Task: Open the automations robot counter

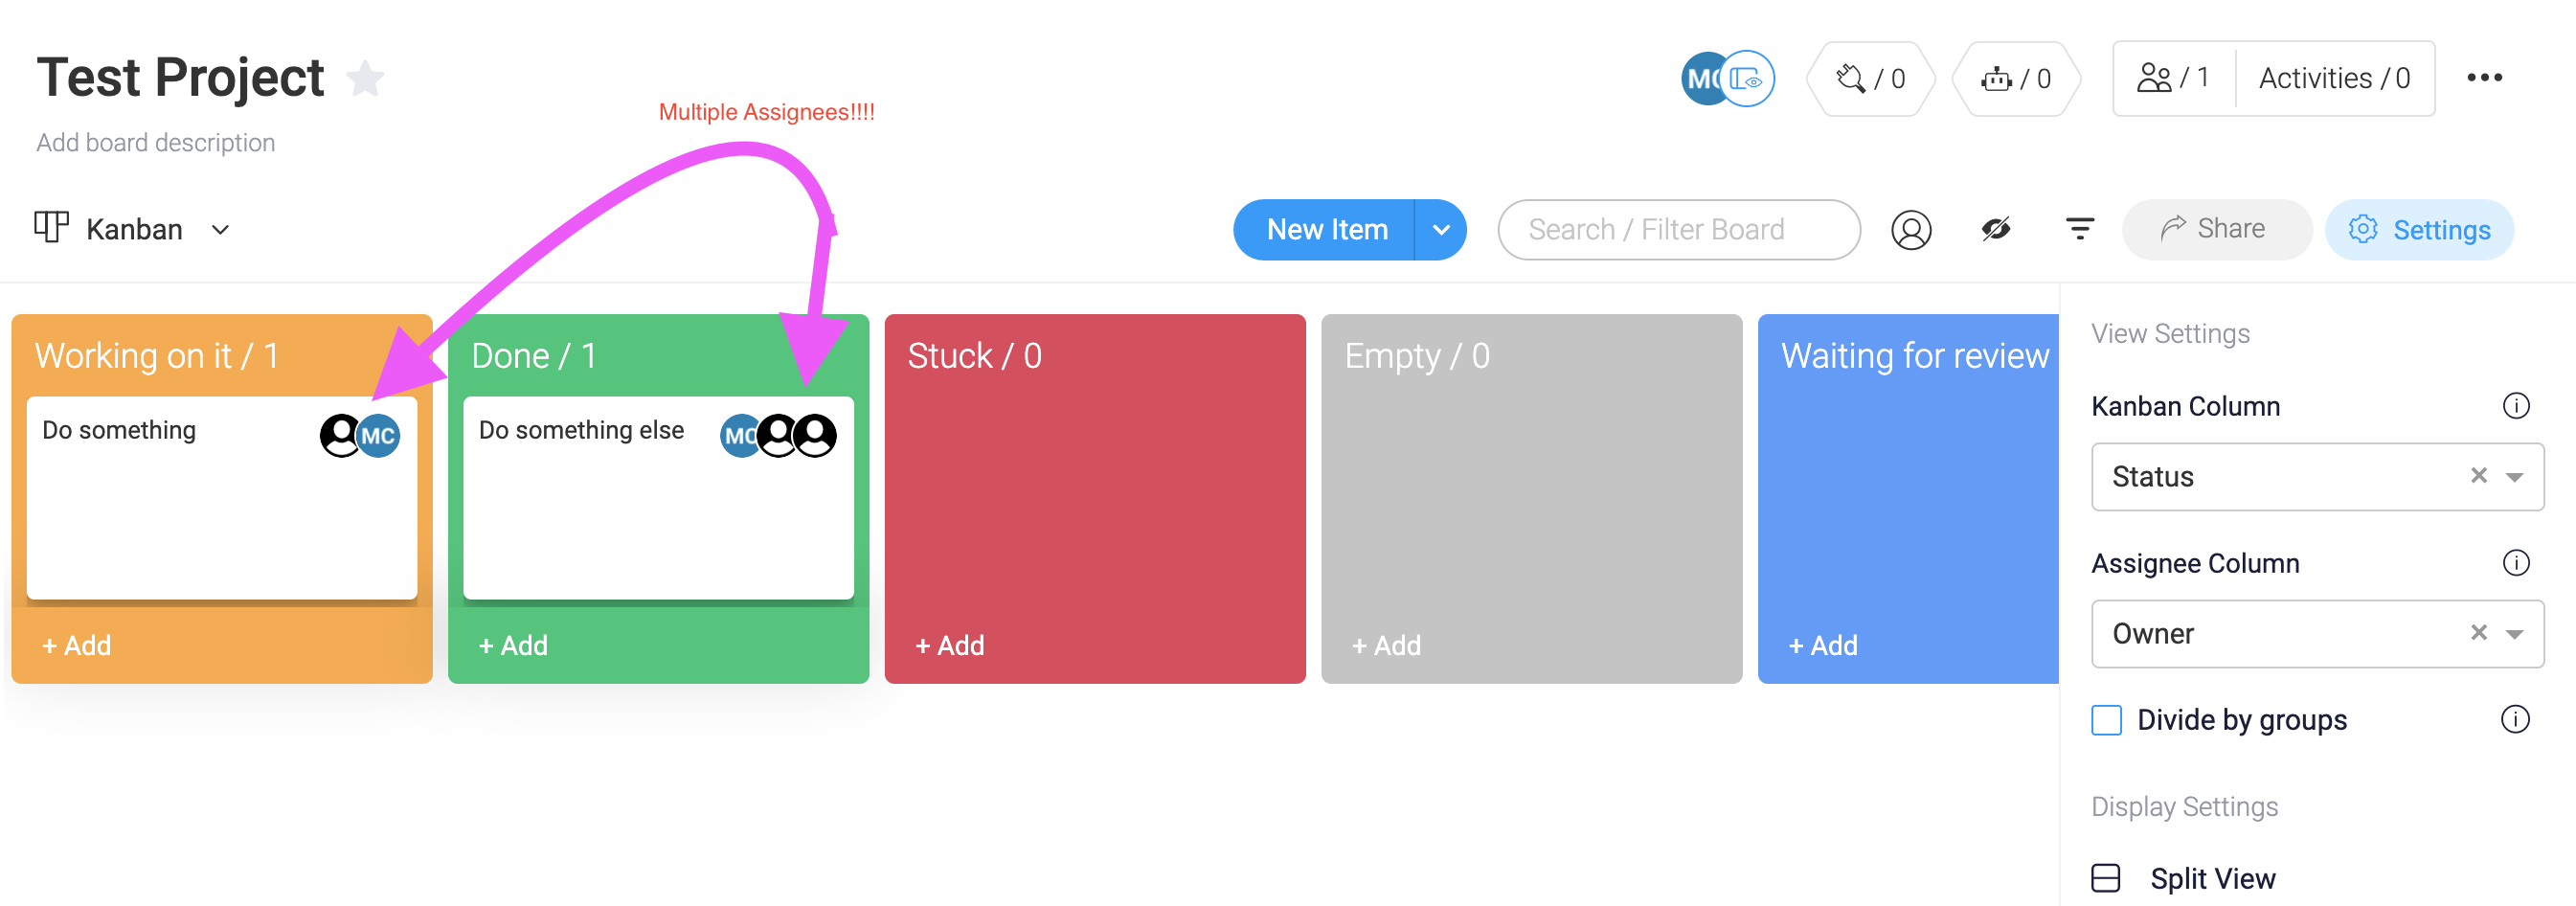Action: [x=2015, y=78]
